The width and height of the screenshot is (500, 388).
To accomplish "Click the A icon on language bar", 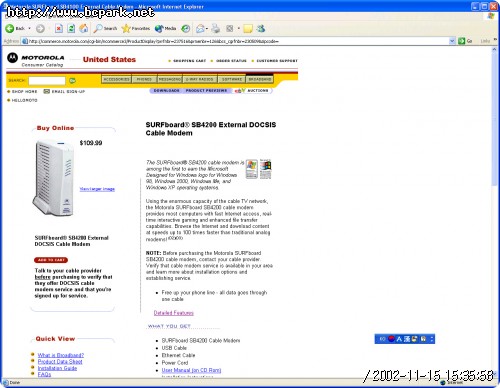I will 399,339.
